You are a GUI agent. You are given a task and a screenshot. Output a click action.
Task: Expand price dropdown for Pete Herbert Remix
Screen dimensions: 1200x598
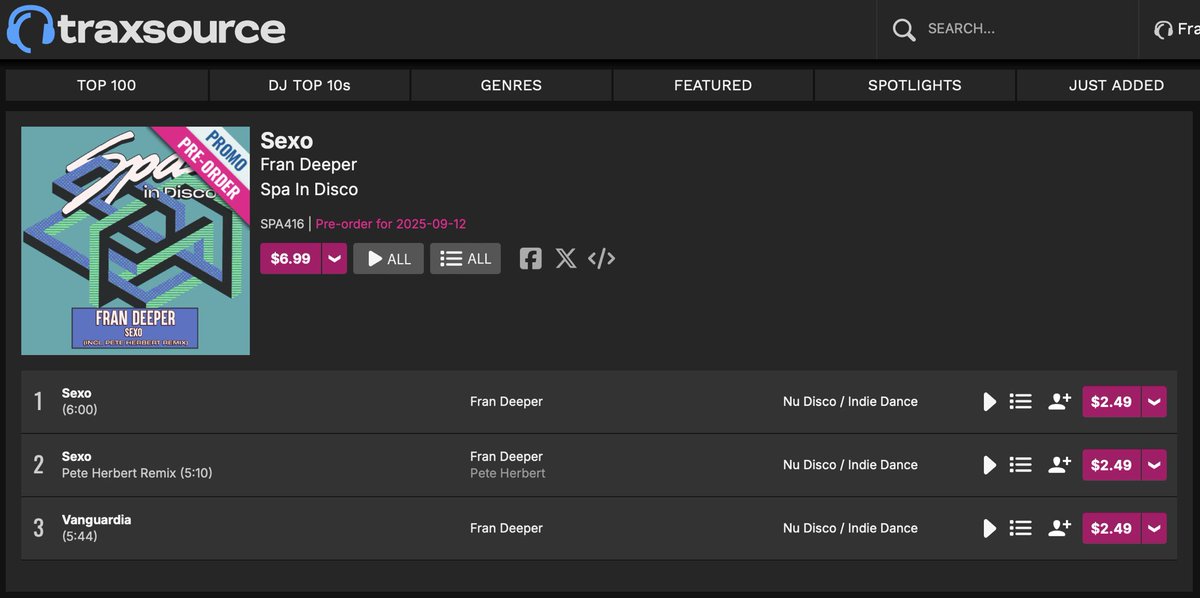[x=1154, y=465]
